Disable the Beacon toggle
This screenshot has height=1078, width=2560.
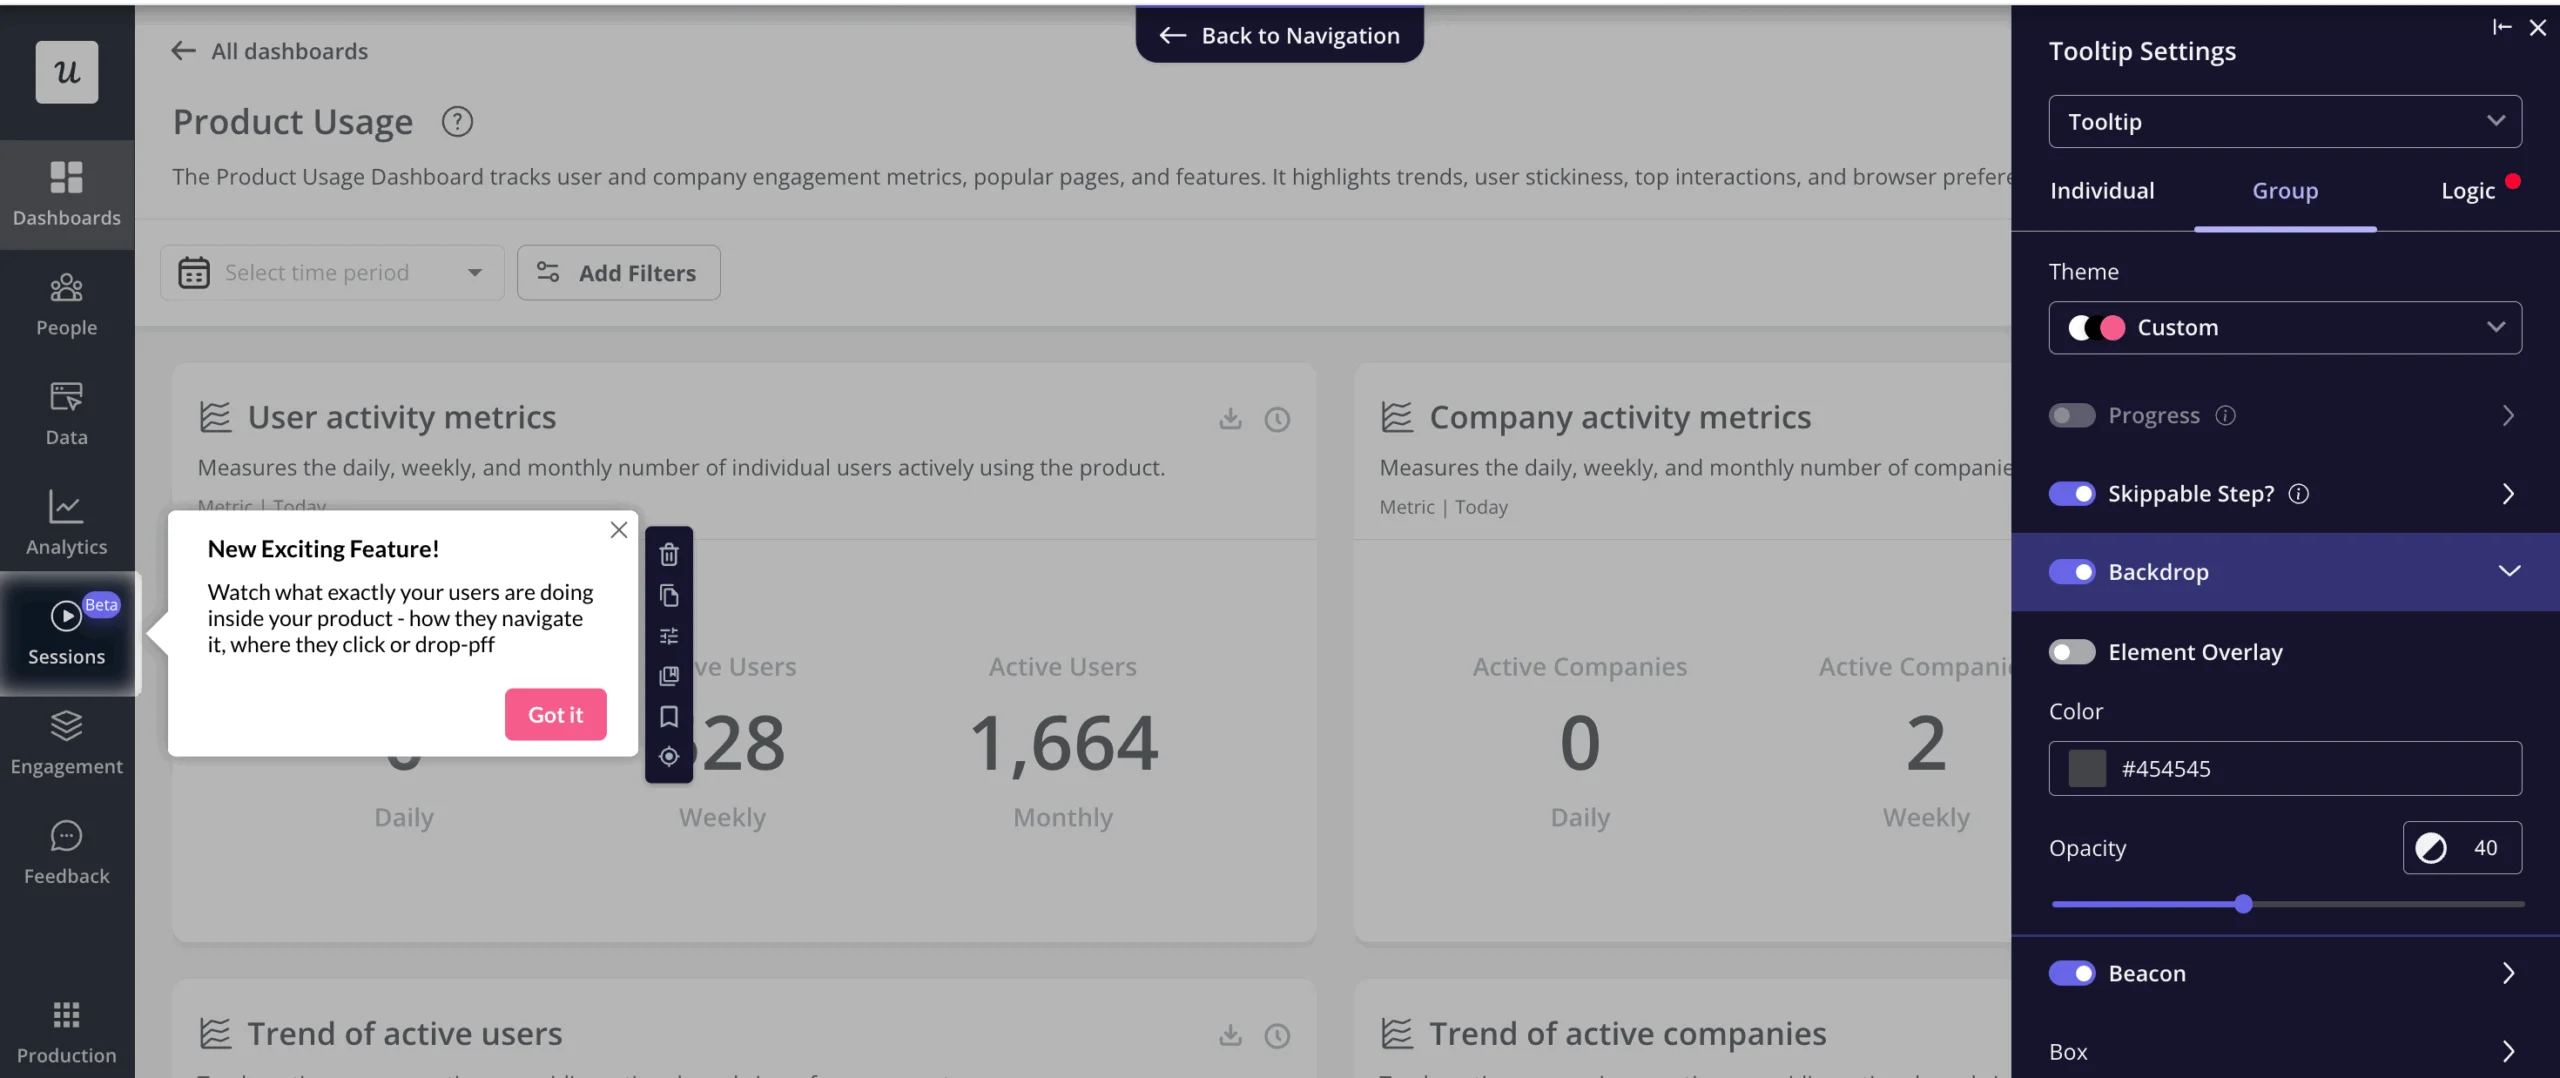tap(2071, 973)
